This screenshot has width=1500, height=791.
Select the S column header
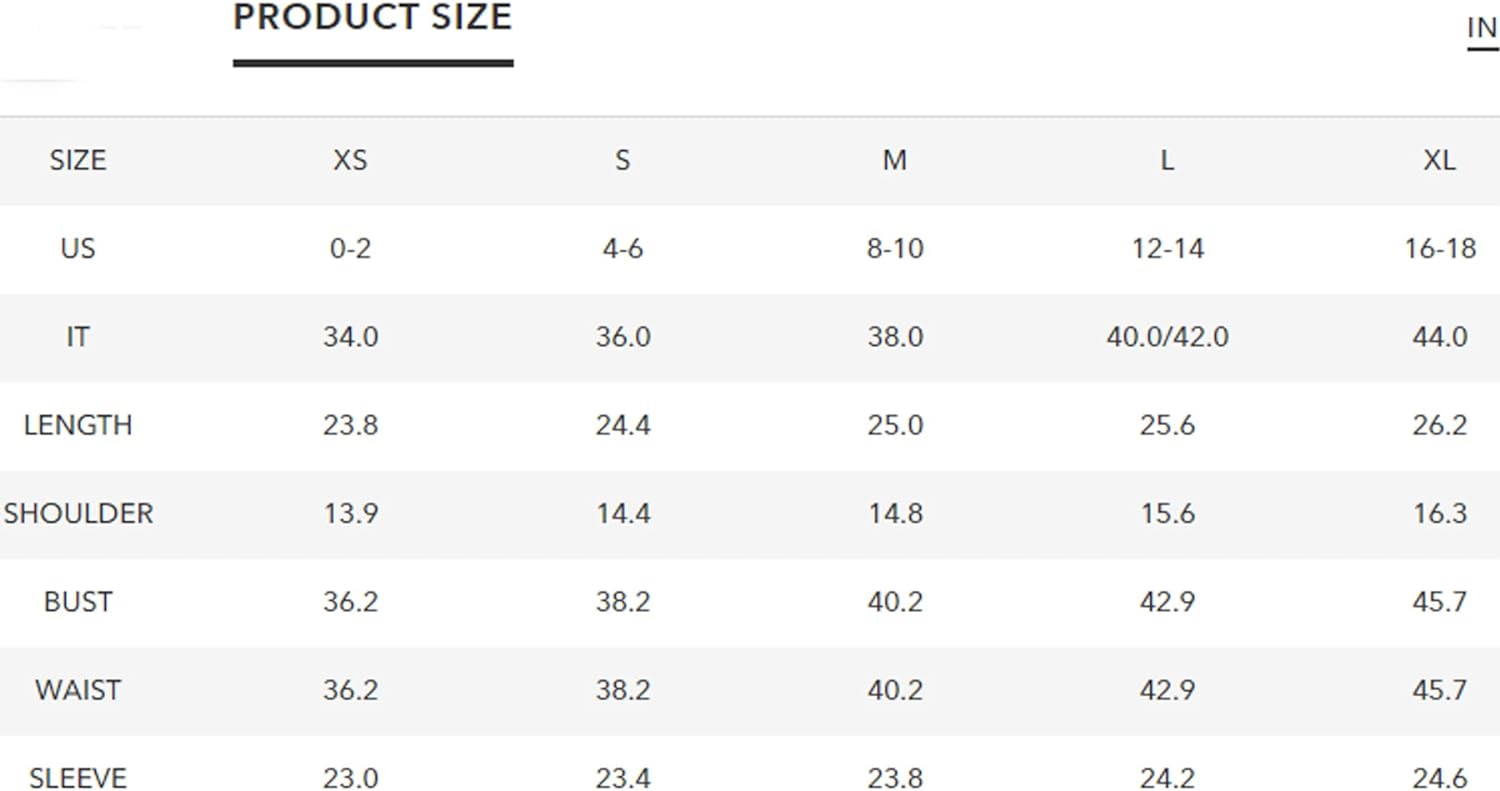pos(623,160)
